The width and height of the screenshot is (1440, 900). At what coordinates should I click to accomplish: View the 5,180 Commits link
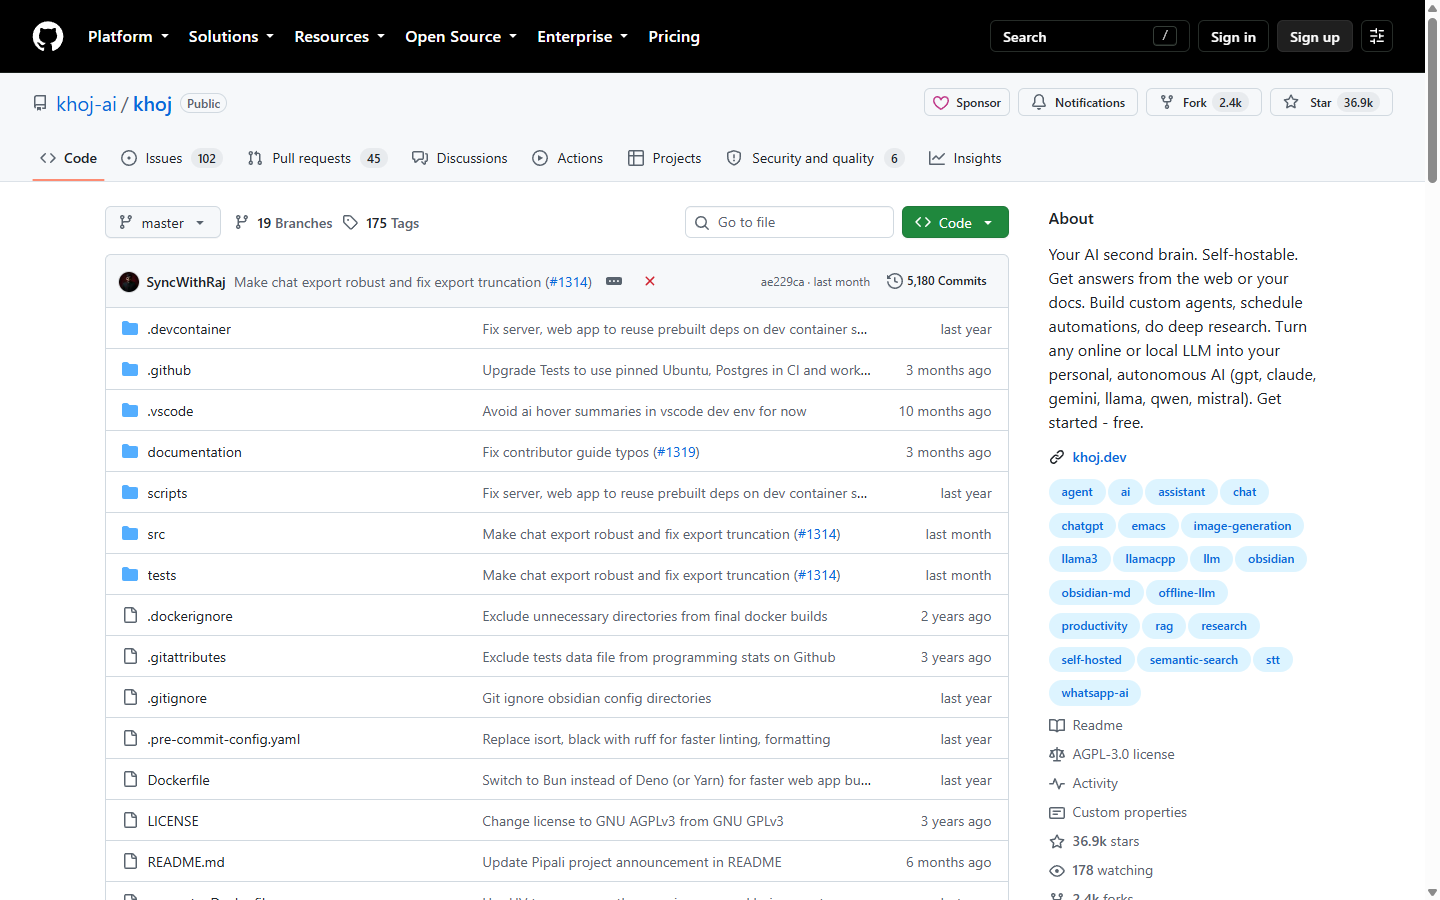[x=937, y=281]
